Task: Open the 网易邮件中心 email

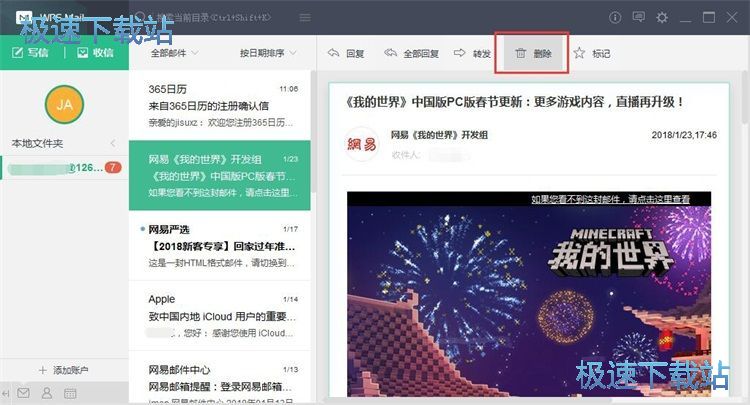Action: coord(220,378)
